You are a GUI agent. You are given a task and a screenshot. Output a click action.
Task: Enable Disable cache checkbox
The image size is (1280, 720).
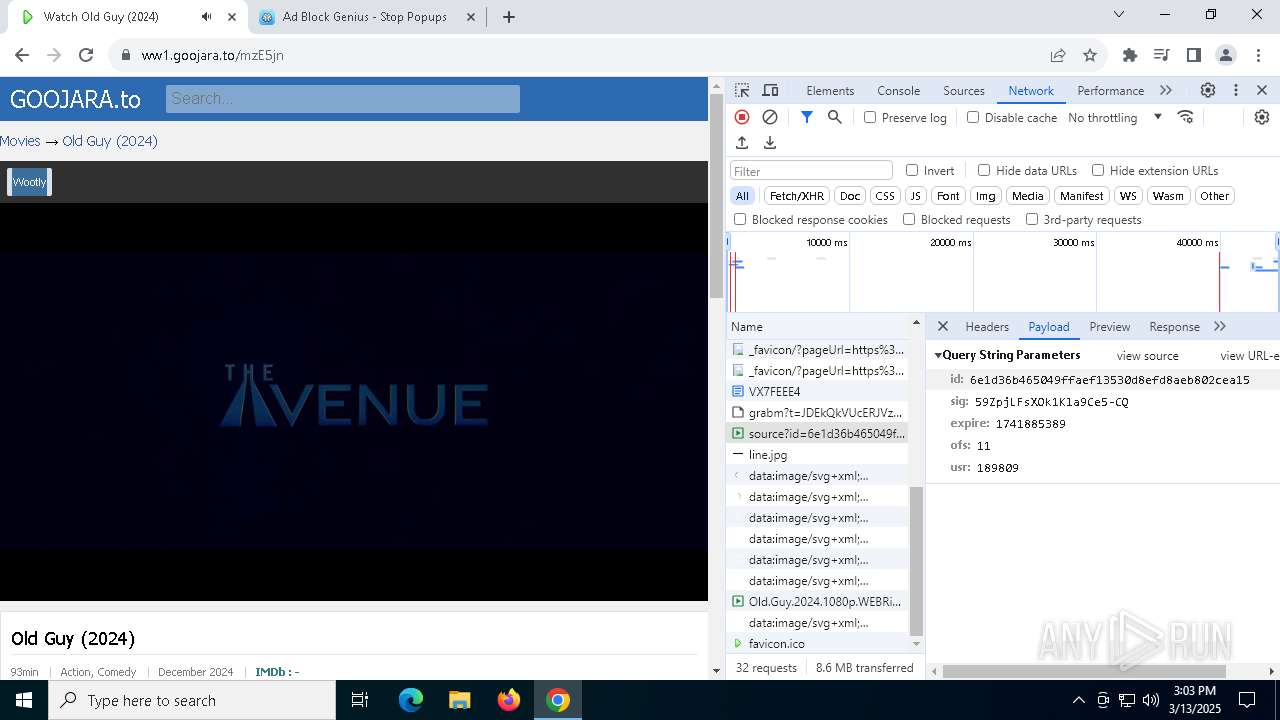pyautogui.click(x=973, y=117)
